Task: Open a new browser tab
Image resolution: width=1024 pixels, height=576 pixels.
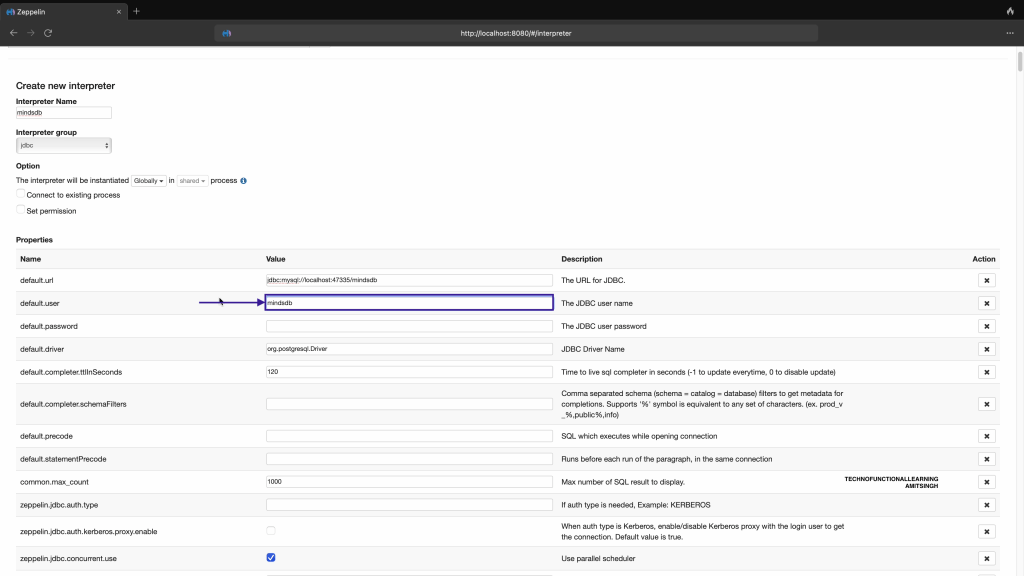Action: 136,11
